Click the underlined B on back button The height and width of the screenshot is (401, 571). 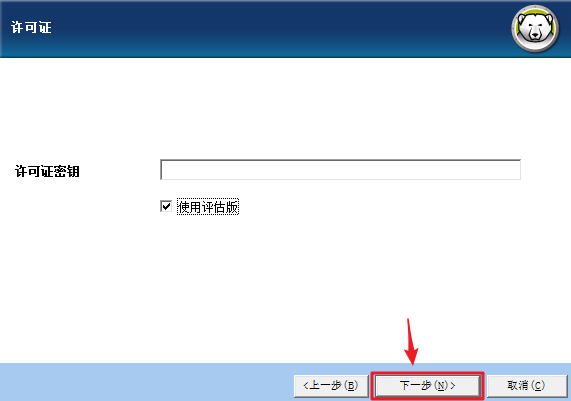coord(351,386)
